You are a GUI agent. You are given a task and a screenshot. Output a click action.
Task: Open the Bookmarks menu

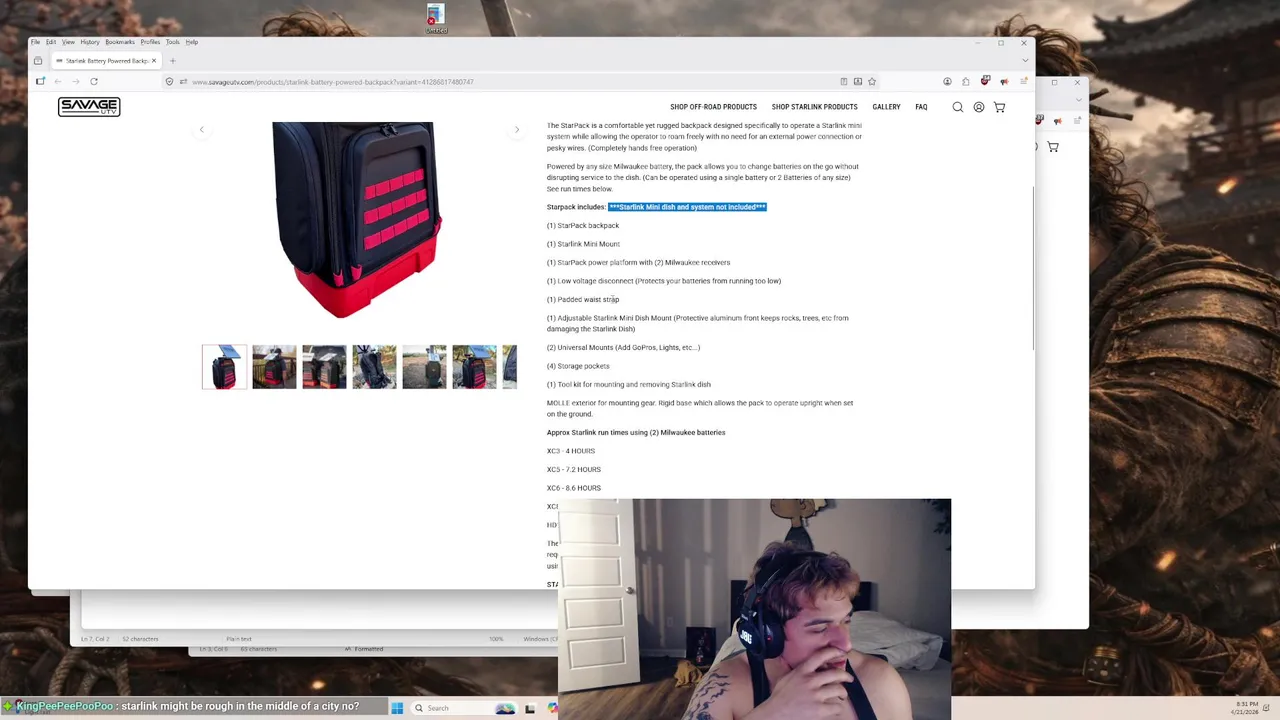click(120, 42)
